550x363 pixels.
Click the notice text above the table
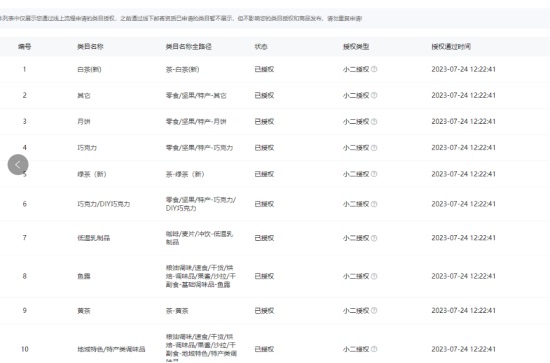(x=181, y=18)
